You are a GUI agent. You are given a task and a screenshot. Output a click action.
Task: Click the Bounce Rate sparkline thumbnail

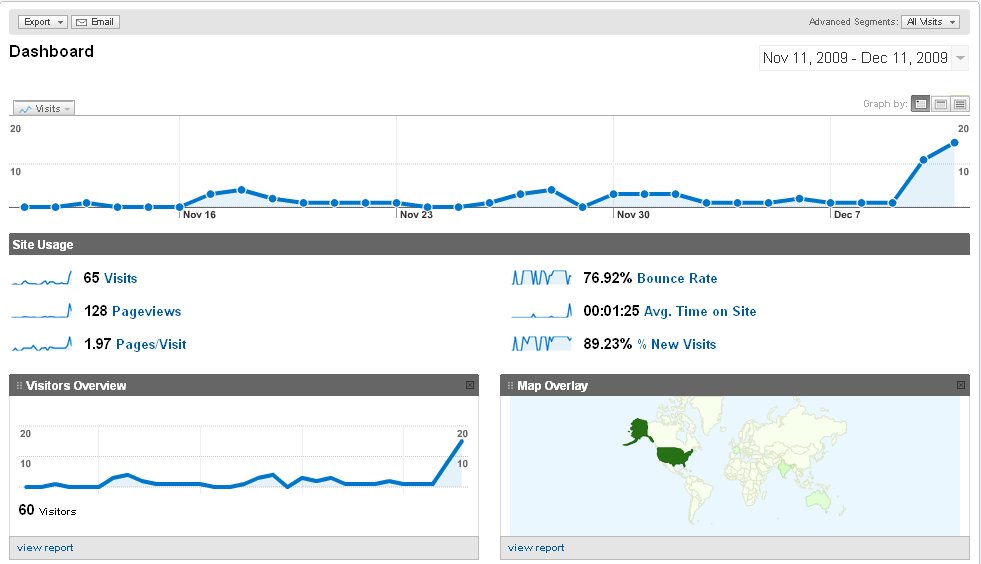[542, 278]
